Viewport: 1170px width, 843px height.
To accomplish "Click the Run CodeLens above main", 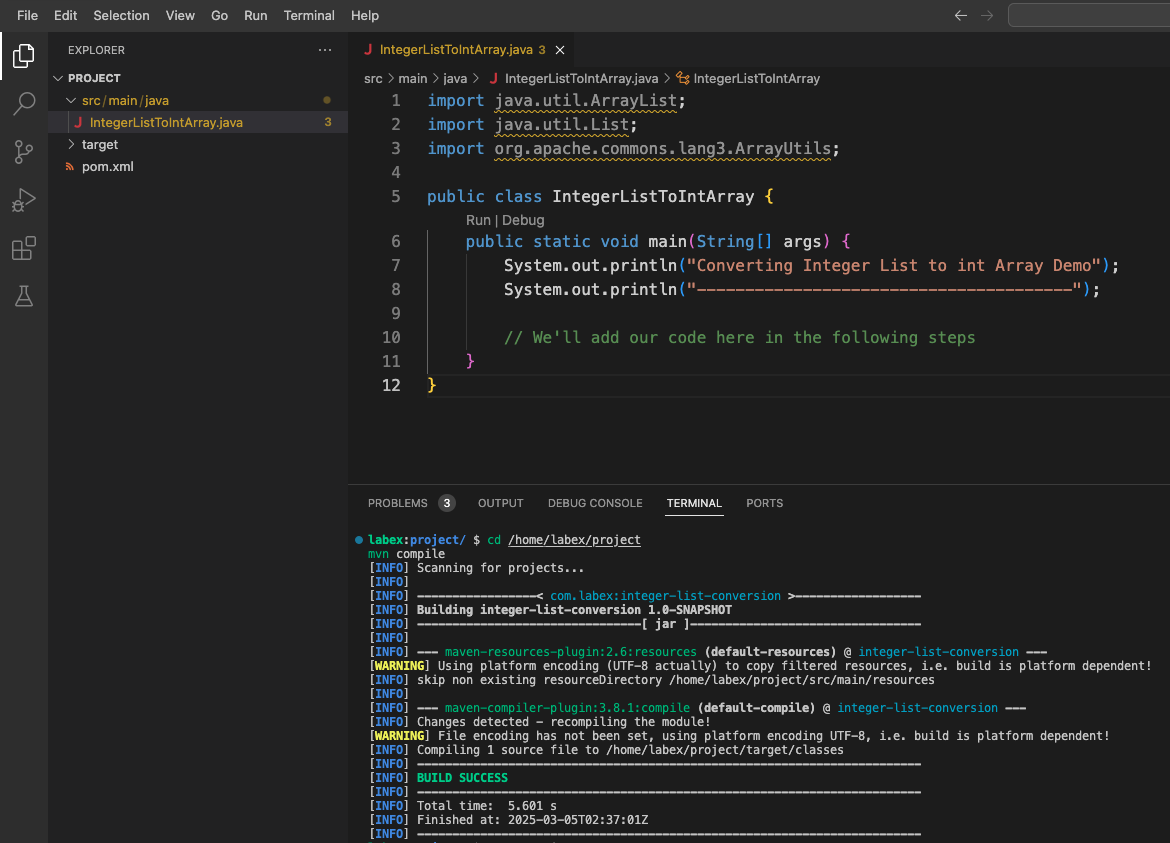I will tap(478, 220).
